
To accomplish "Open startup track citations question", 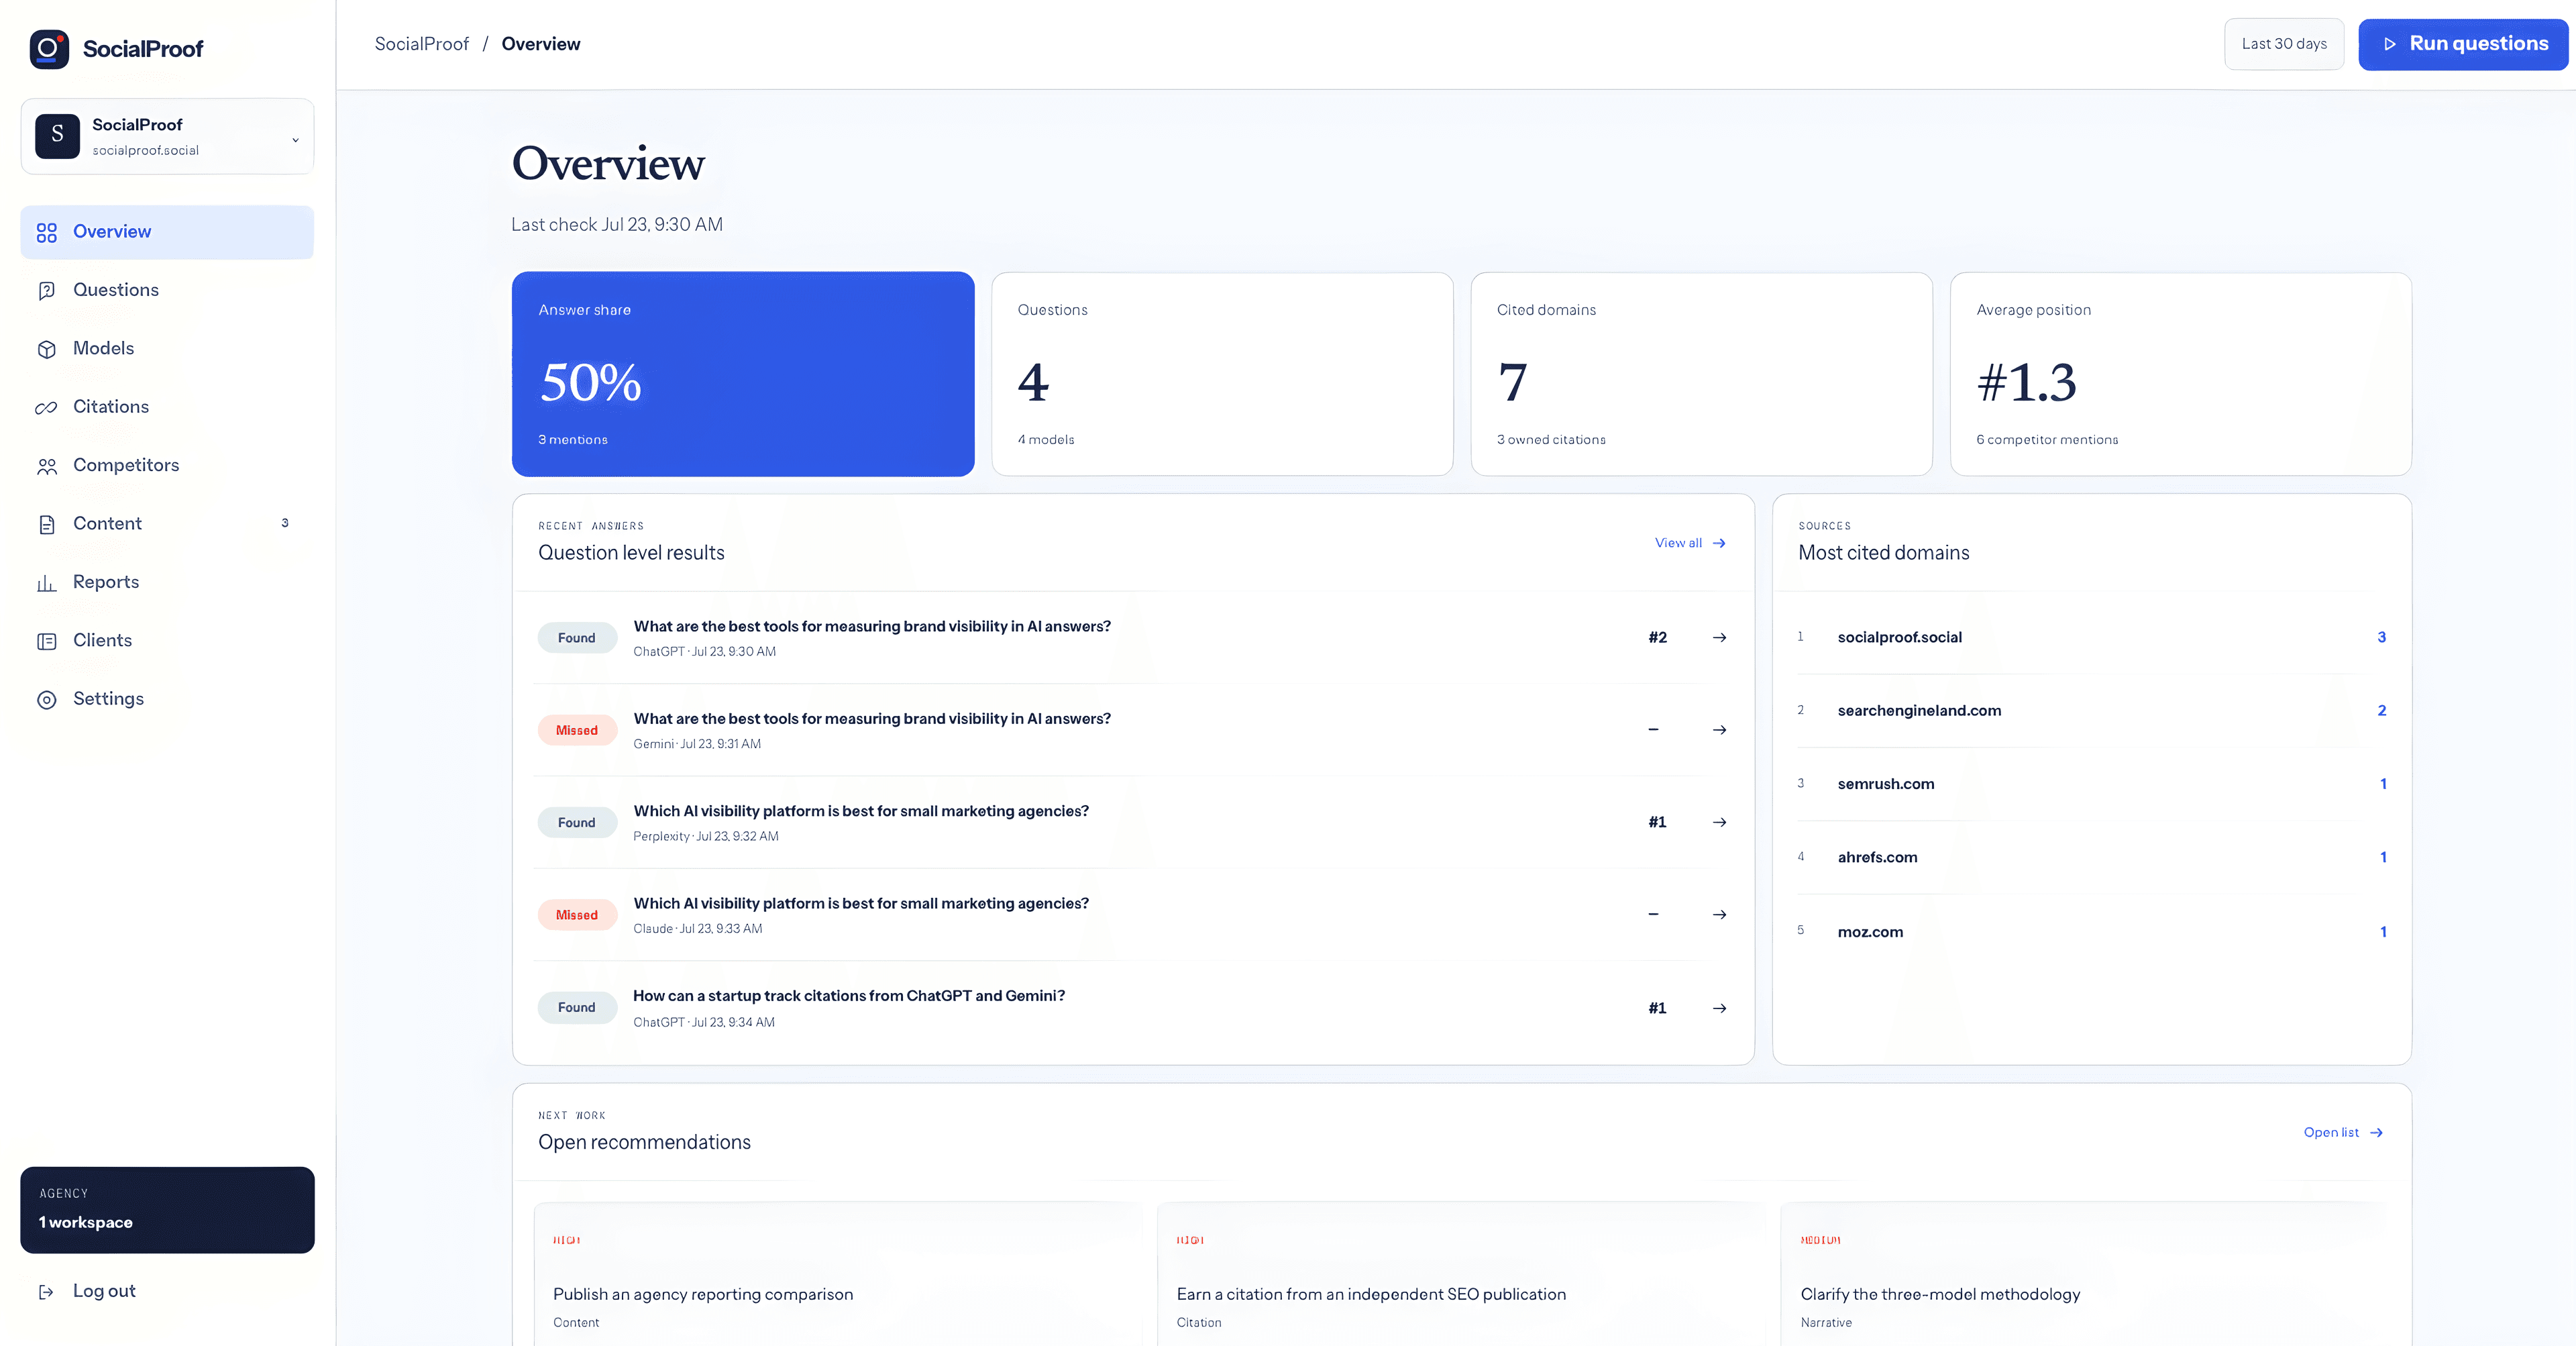I will tap(849, 996).
